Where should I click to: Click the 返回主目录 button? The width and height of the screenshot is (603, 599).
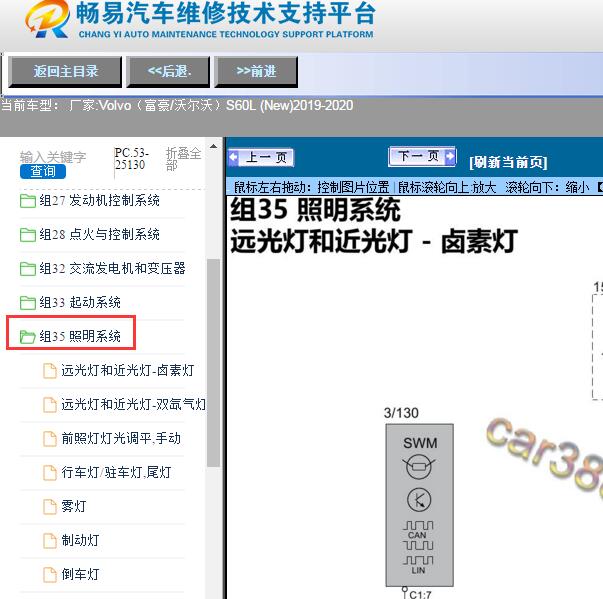coord(65,72)
